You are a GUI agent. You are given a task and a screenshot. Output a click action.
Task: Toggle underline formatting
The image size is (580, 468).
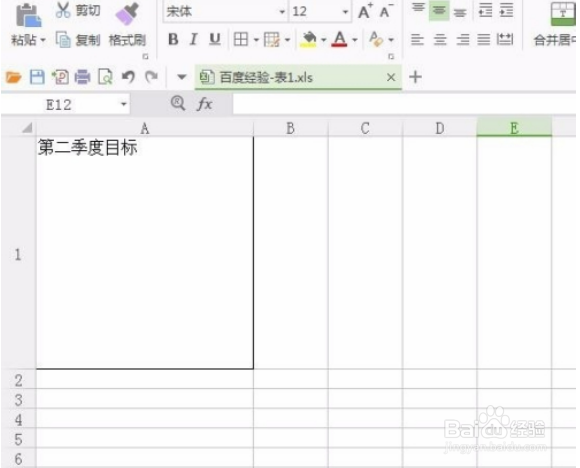215,39
